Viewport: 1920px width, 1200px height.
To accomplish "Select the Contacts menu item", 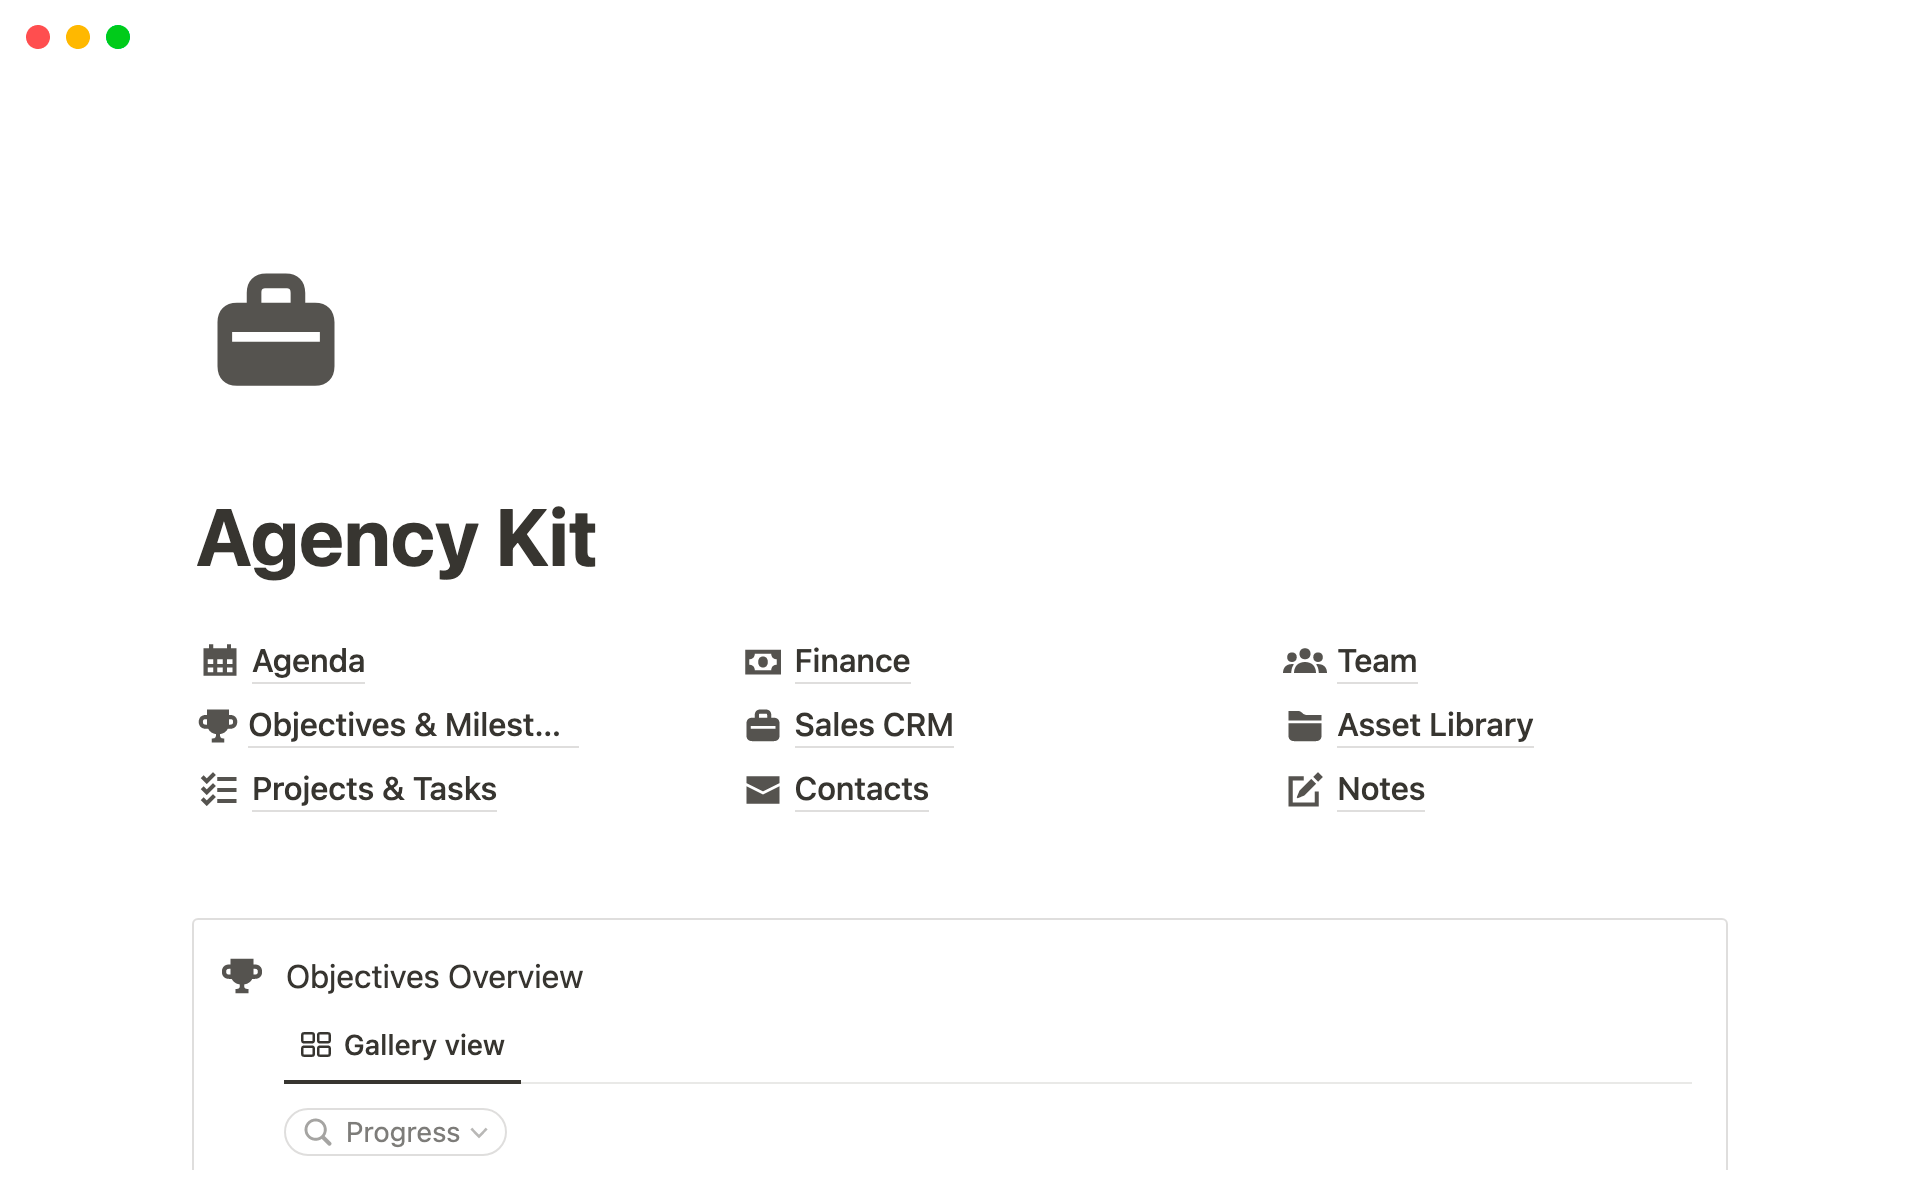I will pyautogui.click(x=860, y=788).
